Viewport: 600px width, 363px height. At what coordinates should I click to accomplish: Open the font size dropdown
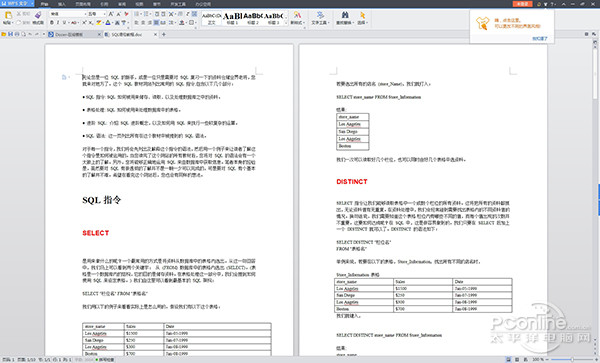click(x=96, y=14)
